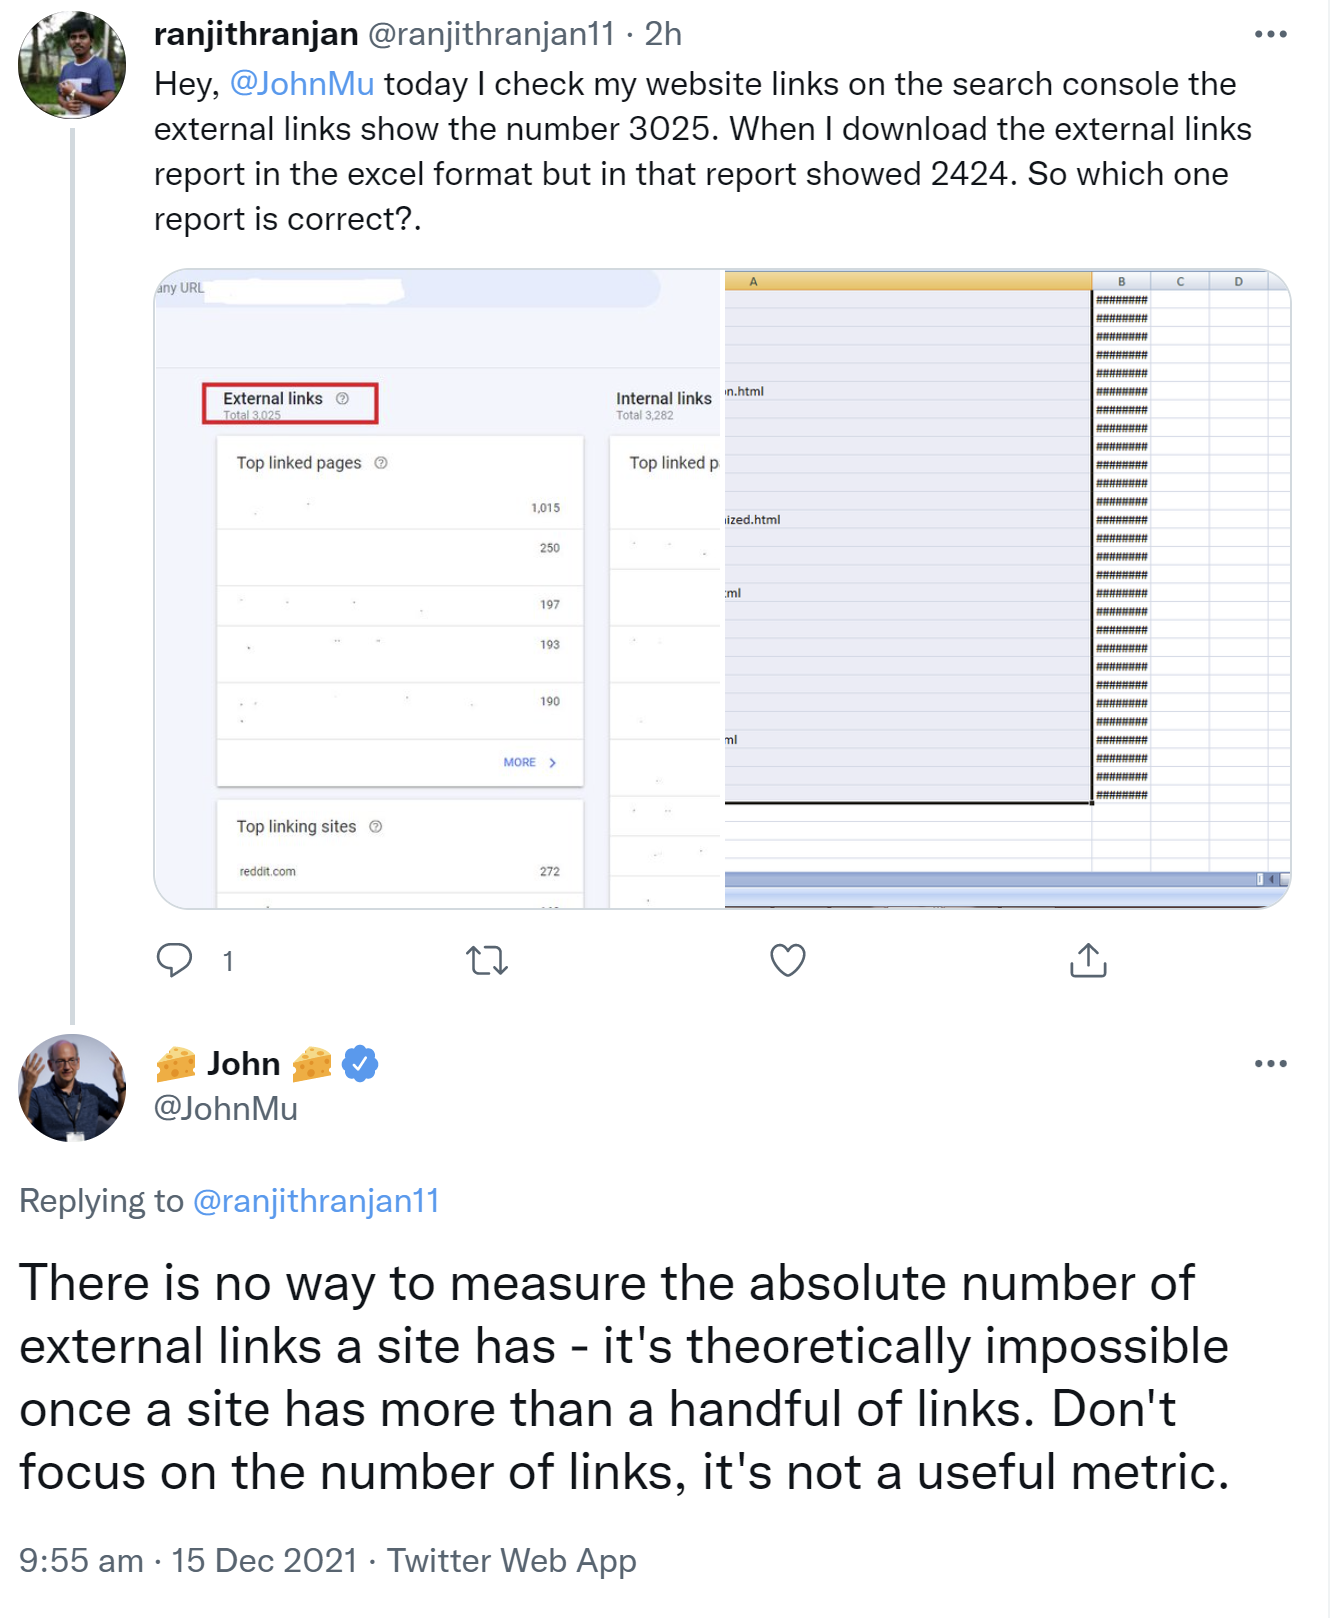Click the 2h timestamp on the original tweet

[663, 34]
